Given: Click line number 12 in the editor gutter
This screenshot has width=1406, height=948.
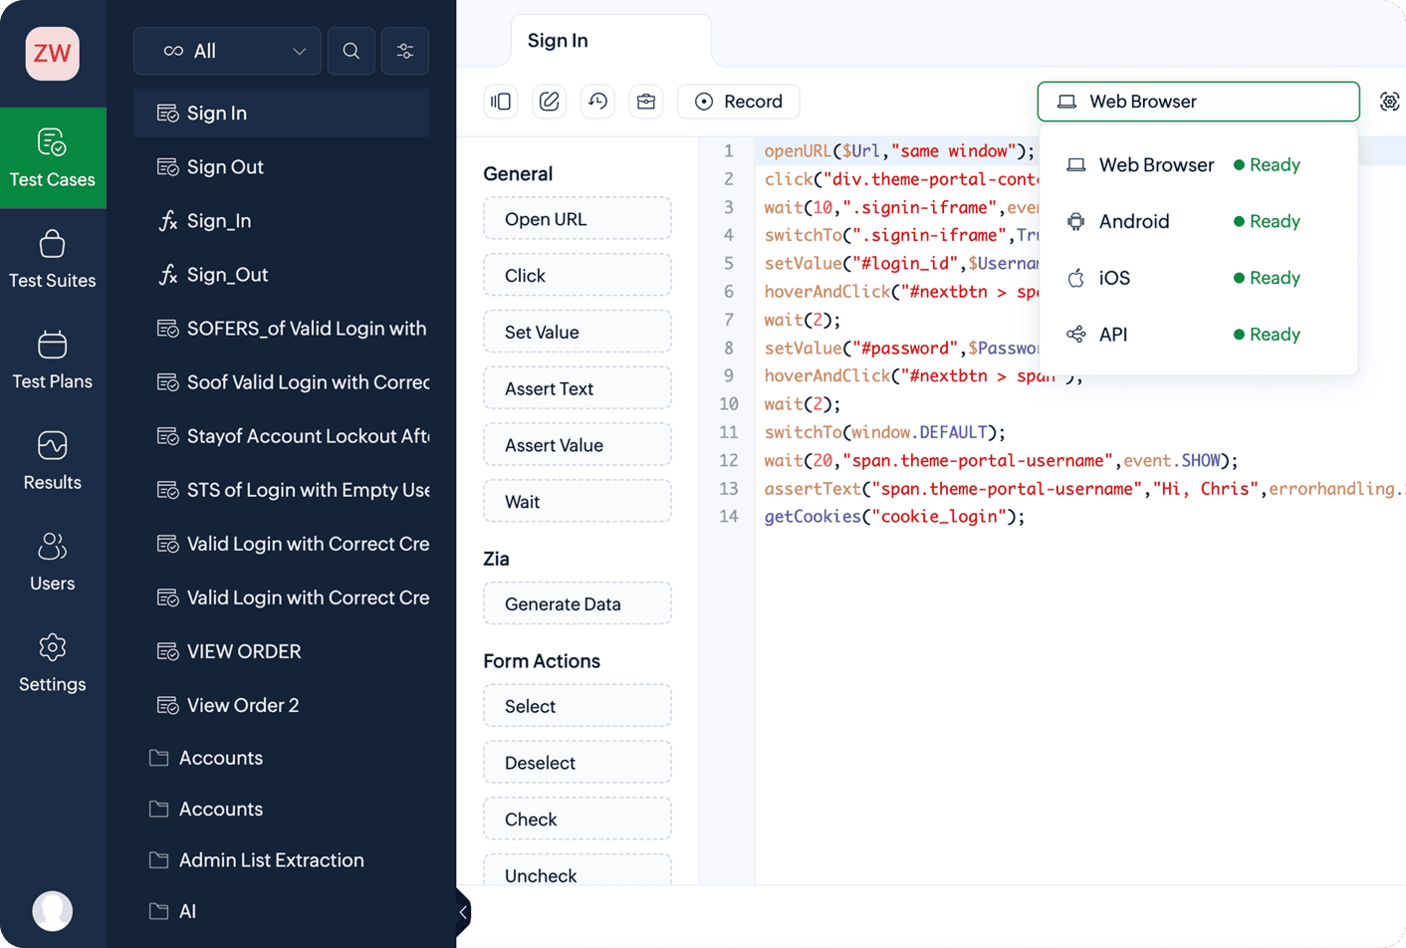Looking at the screenshot, I should pos(728,461).
